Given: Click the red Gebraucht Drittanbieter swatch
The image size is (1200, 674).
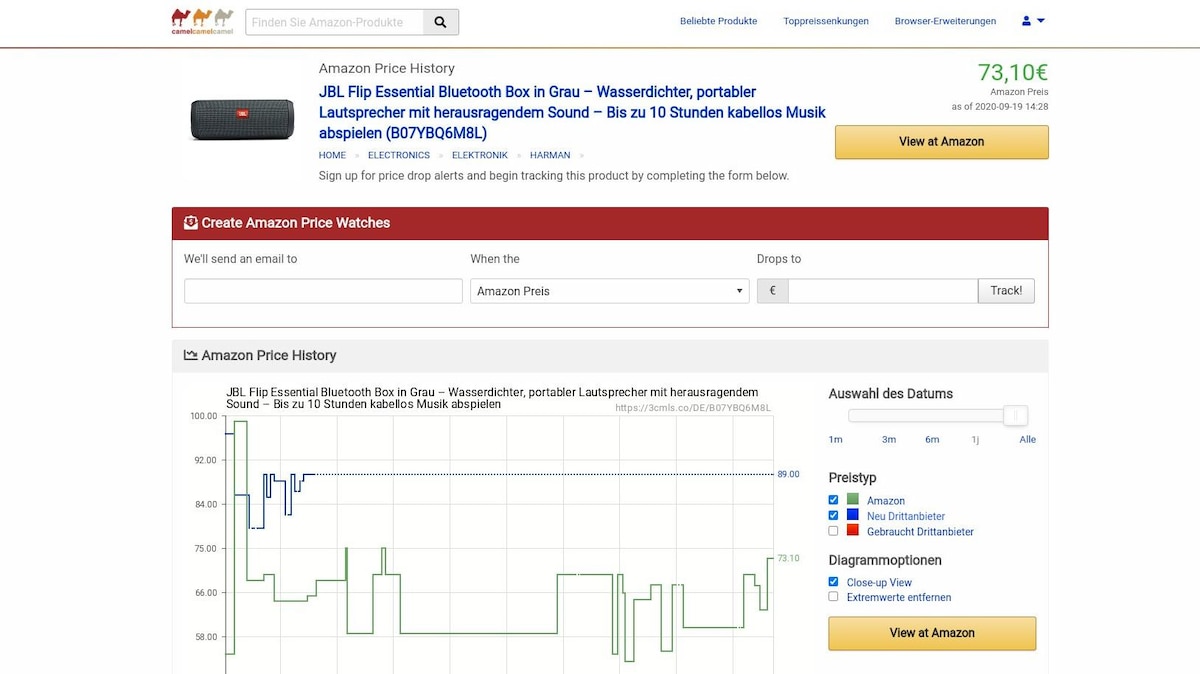Looking at the screenshot, I should [x=853, y=531].
